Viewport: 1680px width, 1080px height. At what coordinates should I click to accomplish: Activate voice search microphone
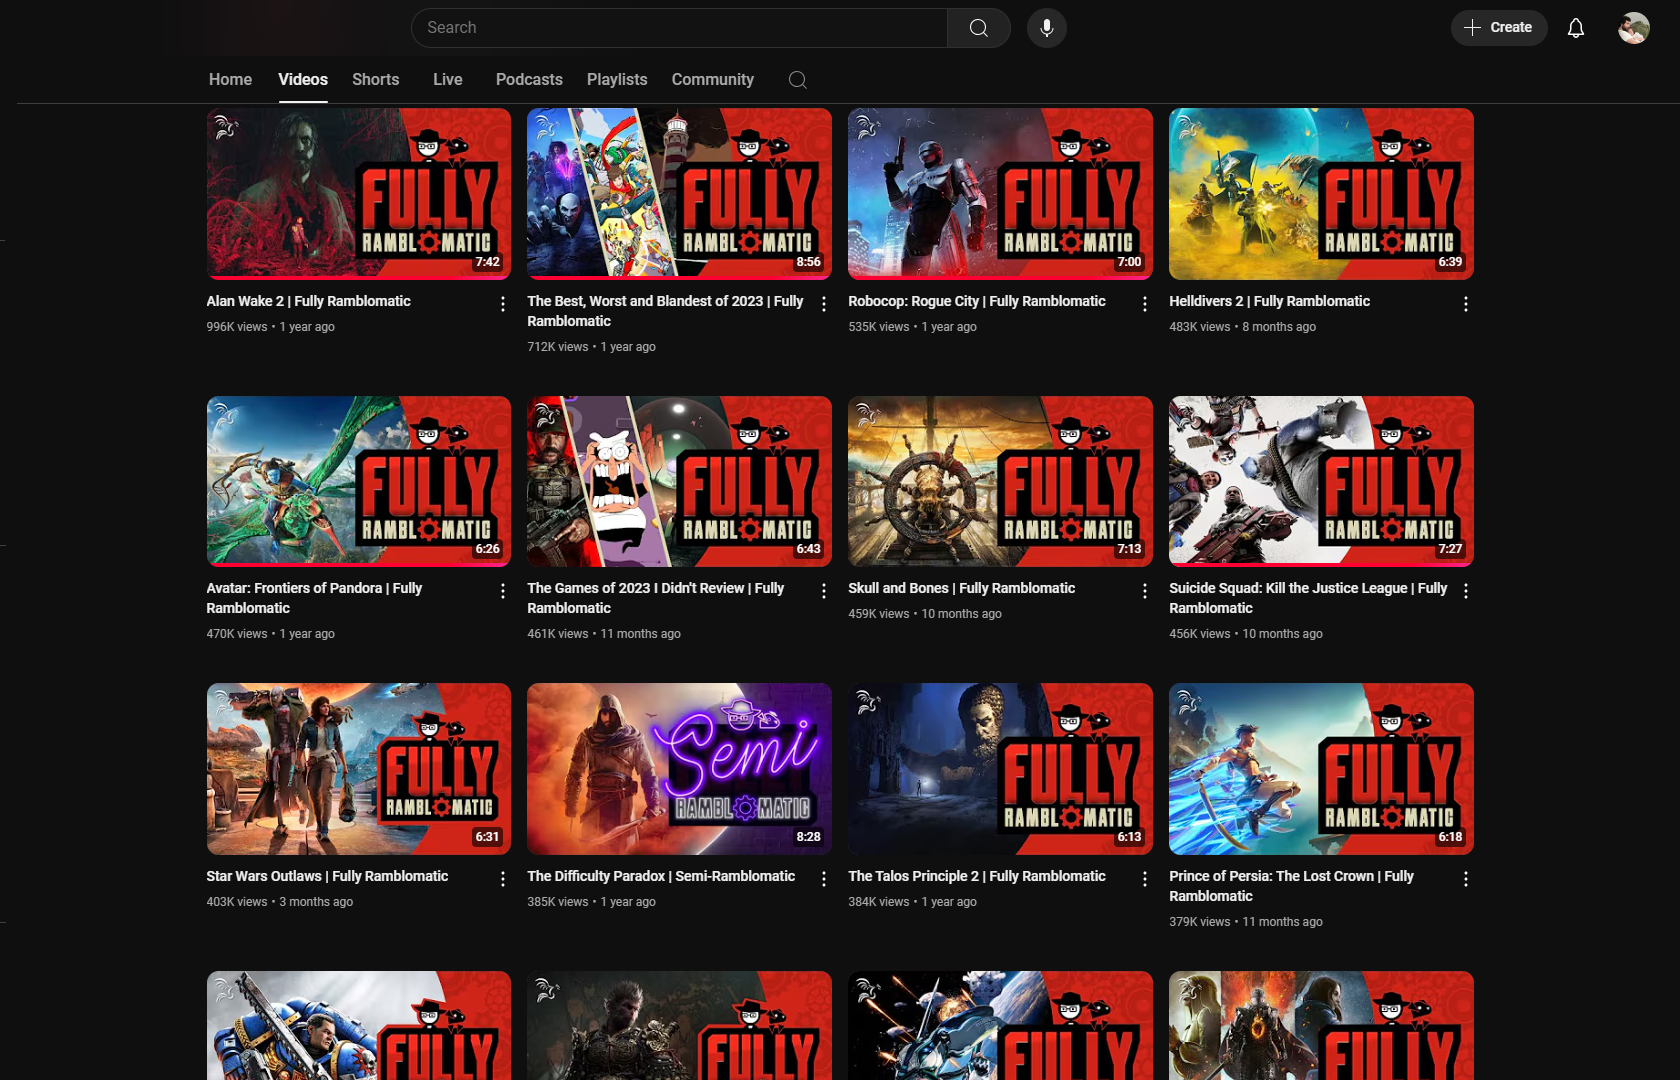click(x=1046, y=28)
